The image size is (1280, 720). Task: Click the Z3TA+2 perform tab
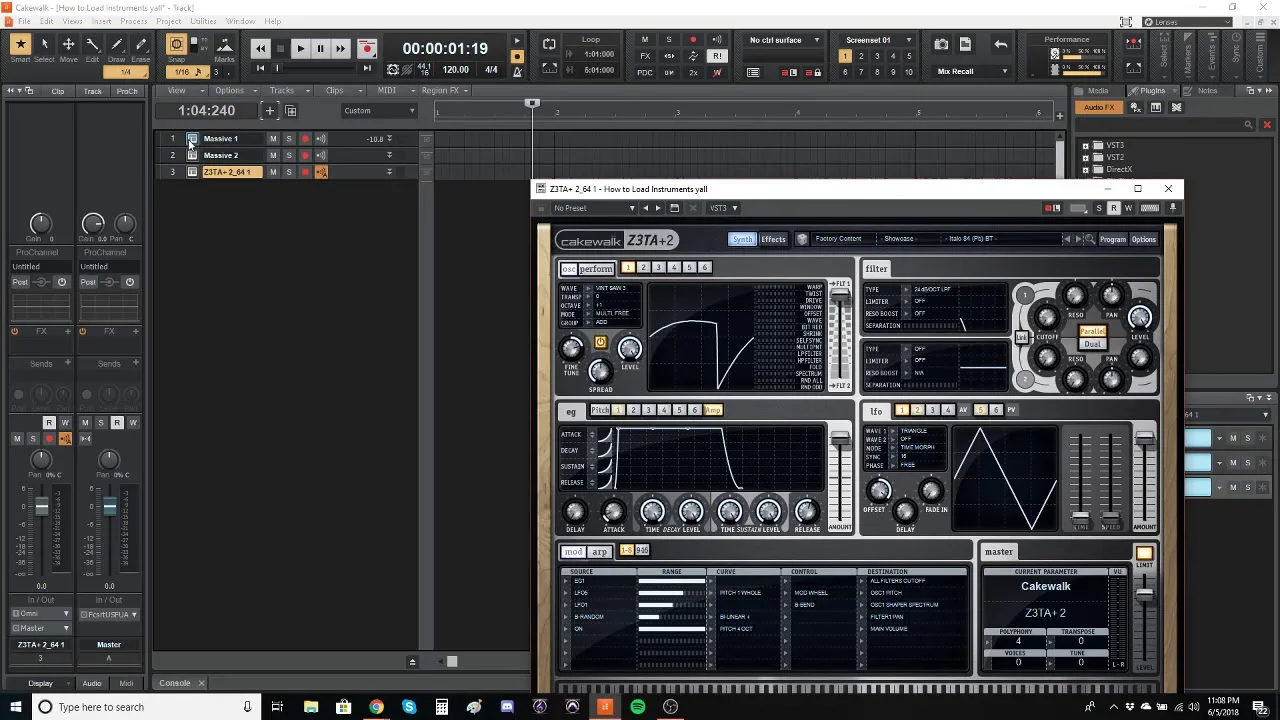point(596,269)
